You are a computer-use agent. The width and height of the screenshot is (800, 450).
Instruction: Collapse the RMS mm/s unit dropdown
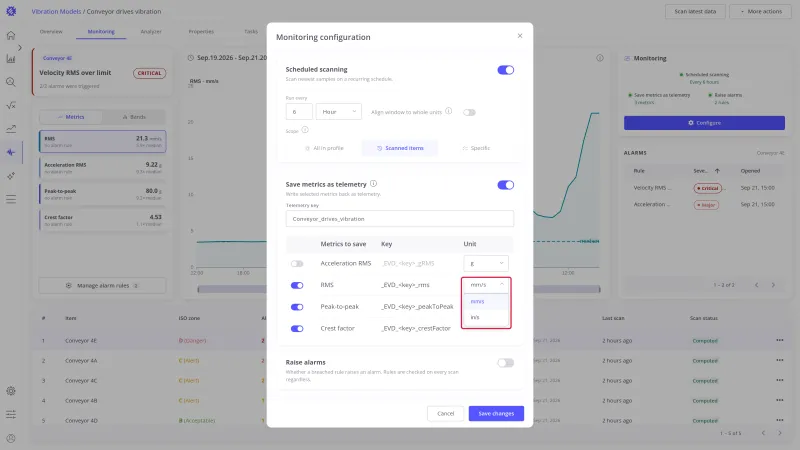click(x=486, y=285)
